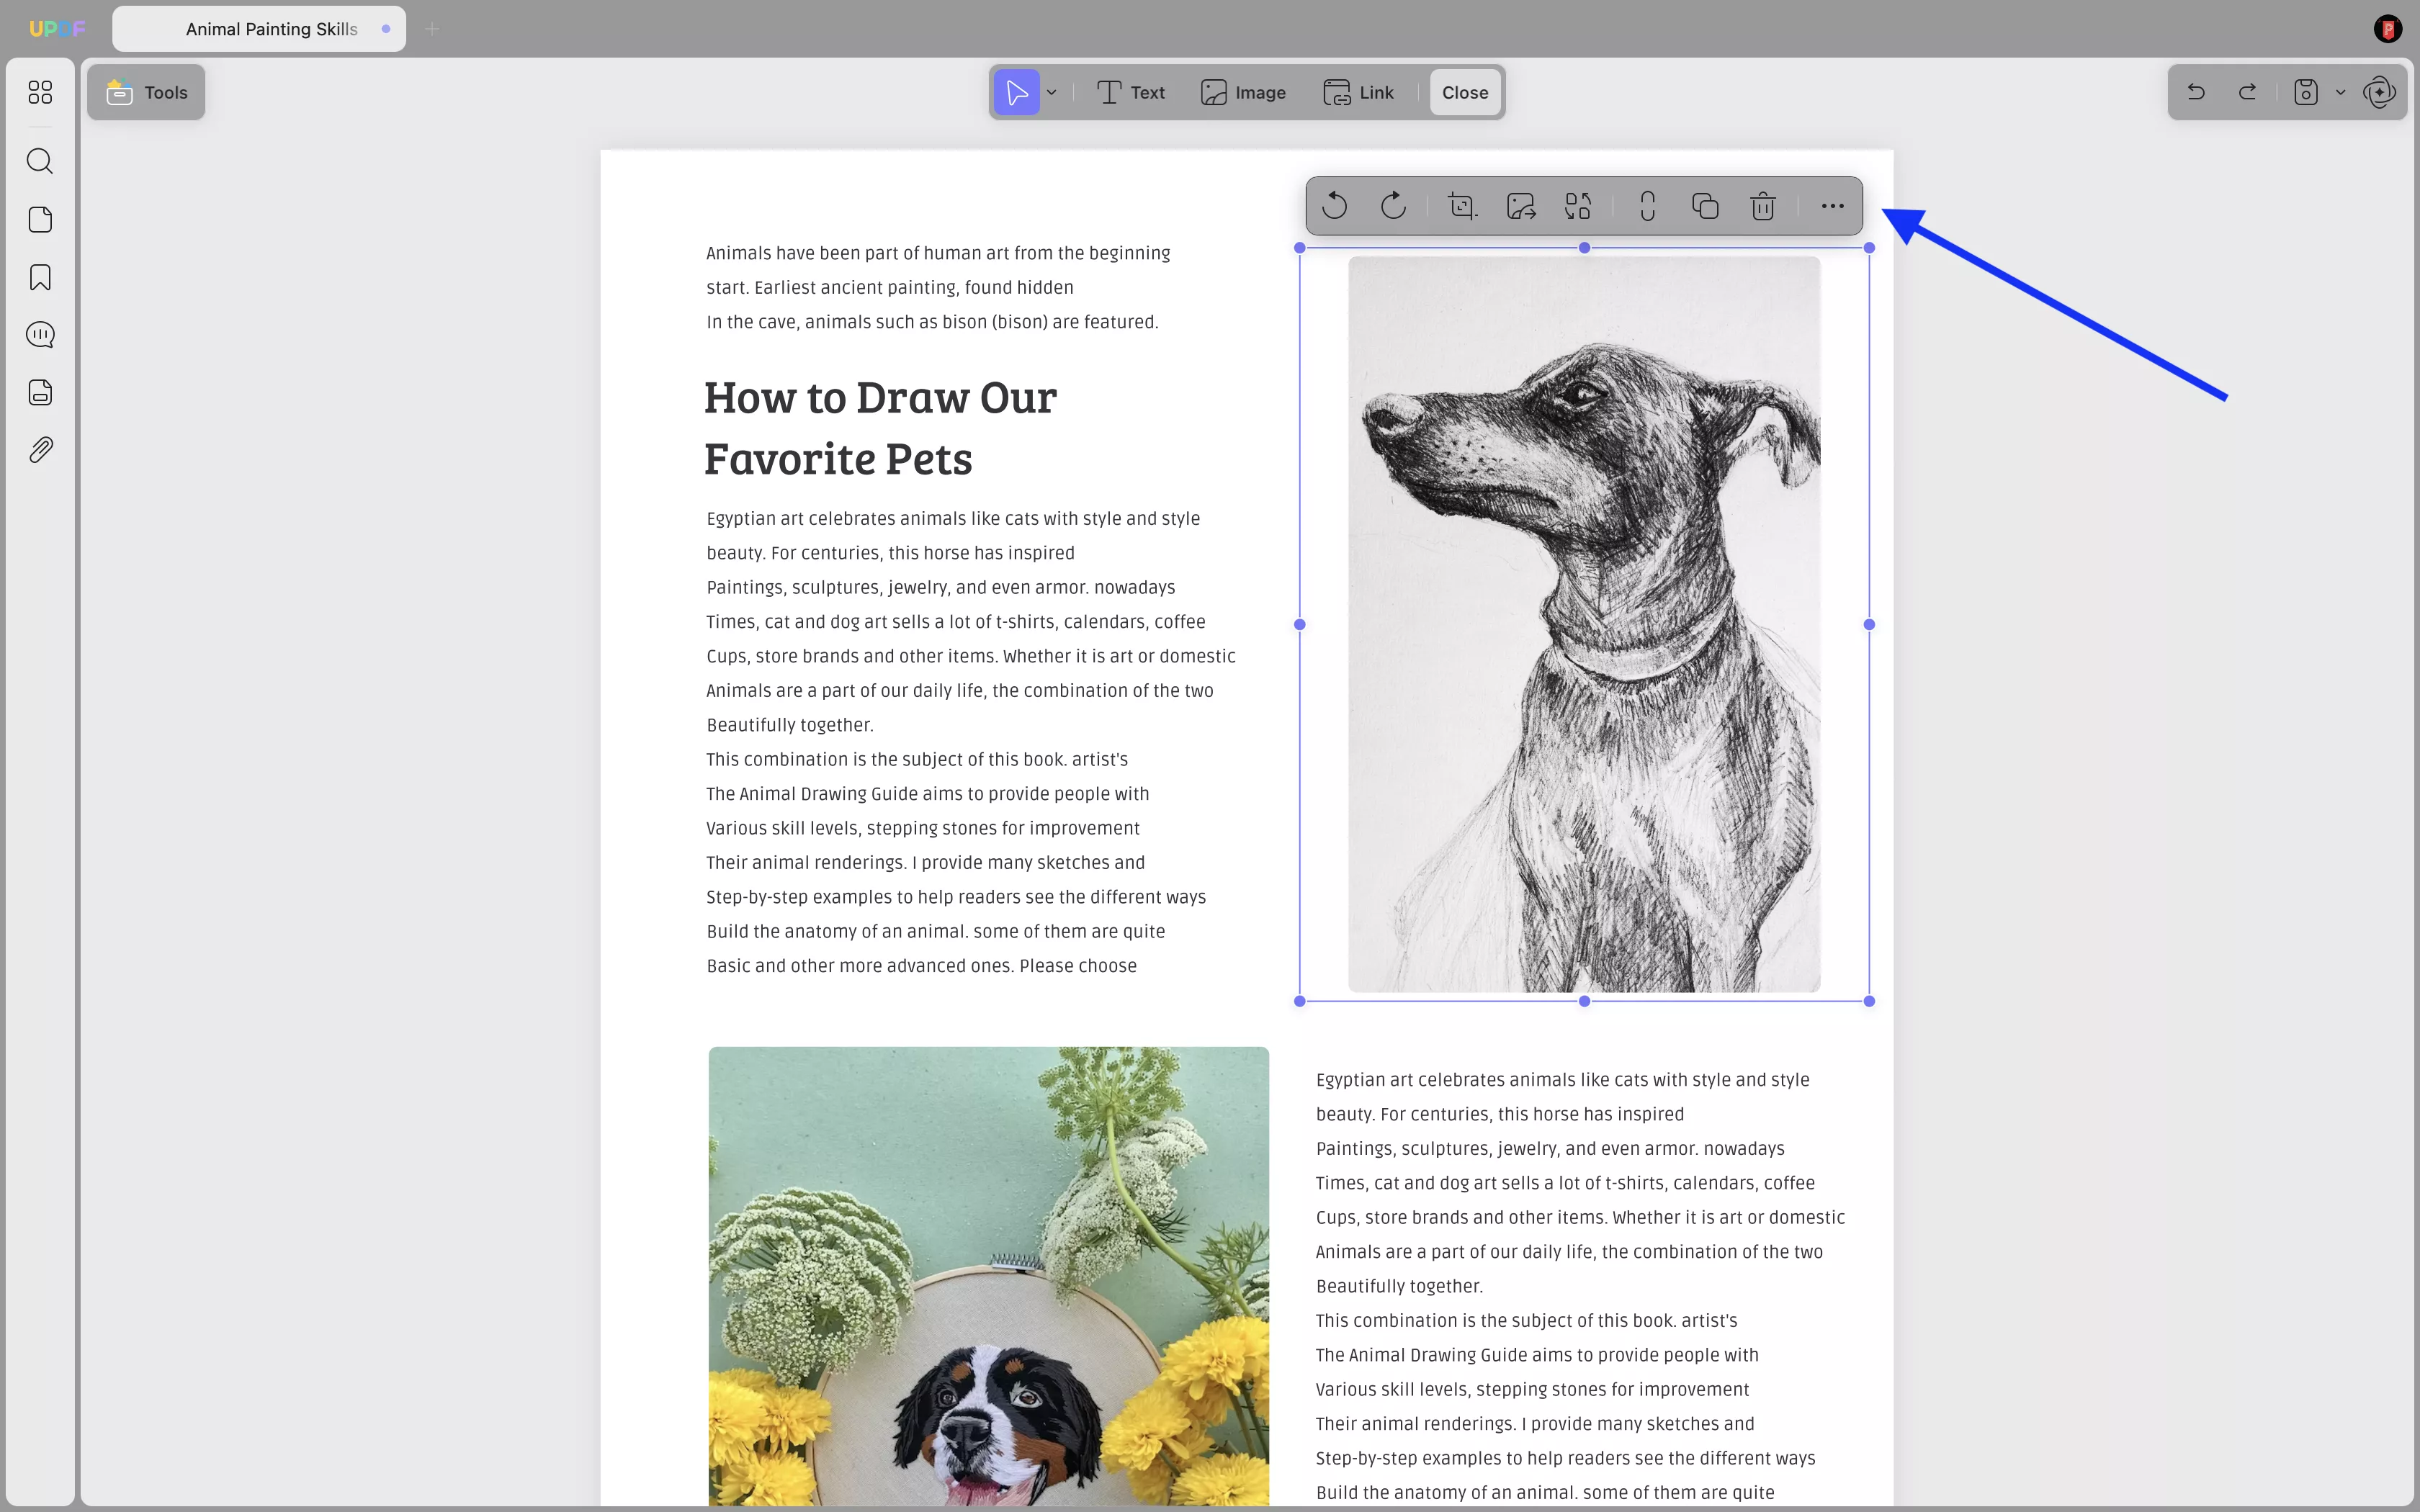Choose the Image editing tool

pyautogui.click(x=1243, y=92)
